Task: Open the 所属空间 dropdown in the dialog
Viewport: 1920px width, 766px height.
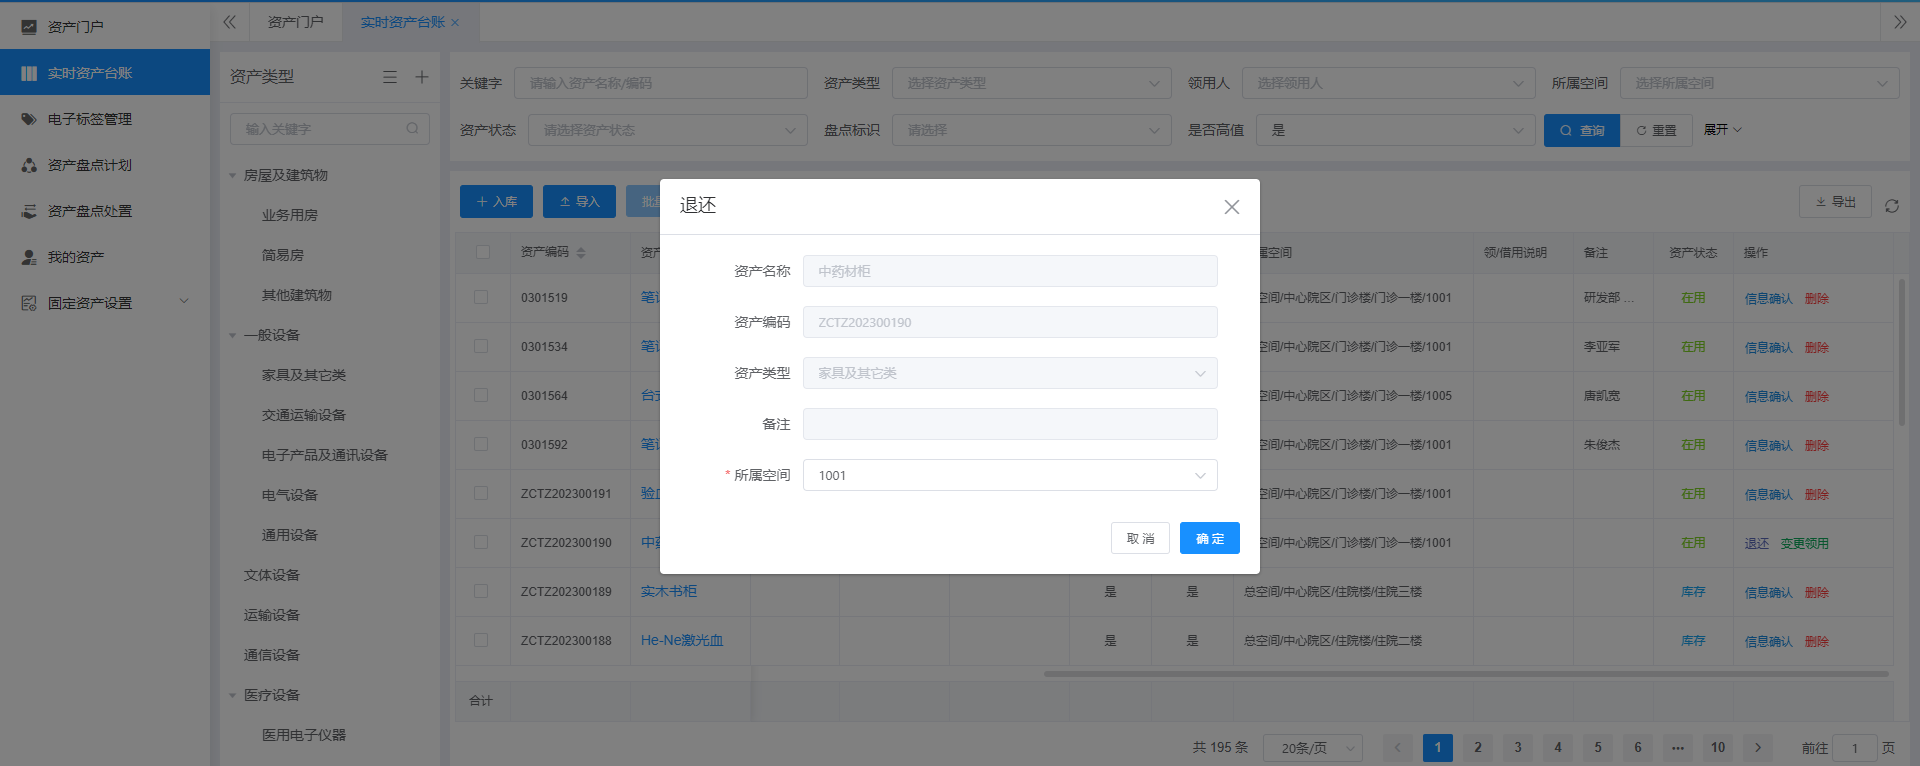Action: [x=1009, y=475]
